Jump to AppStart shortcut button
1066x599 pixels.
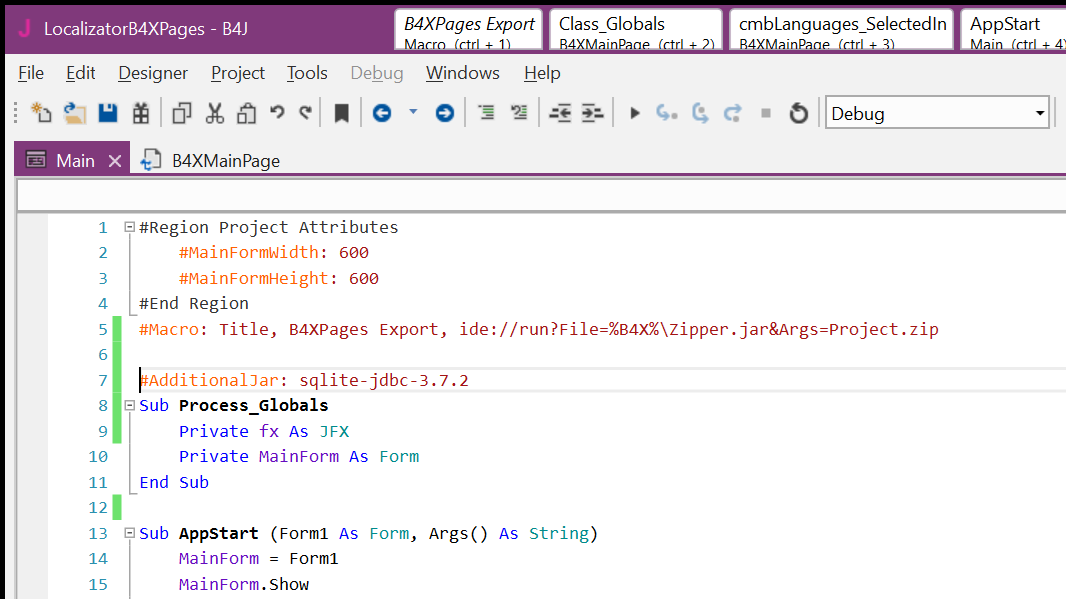tap(1014, 30)
